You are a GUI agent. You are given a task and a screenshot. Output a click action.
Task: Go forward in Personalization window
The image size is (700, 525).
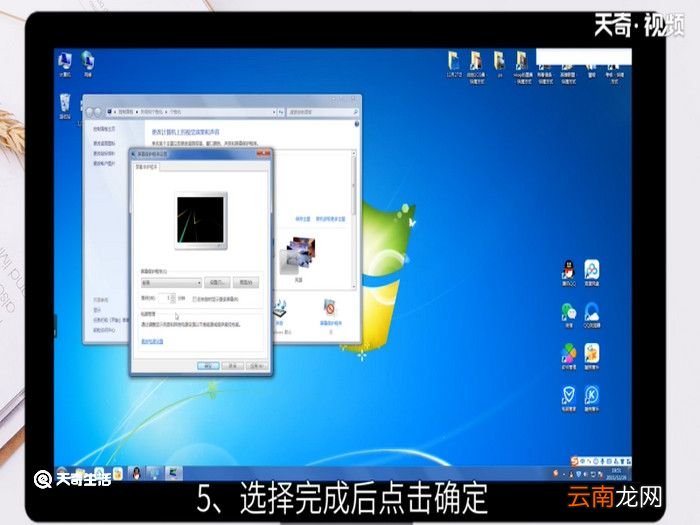(97, 112)
